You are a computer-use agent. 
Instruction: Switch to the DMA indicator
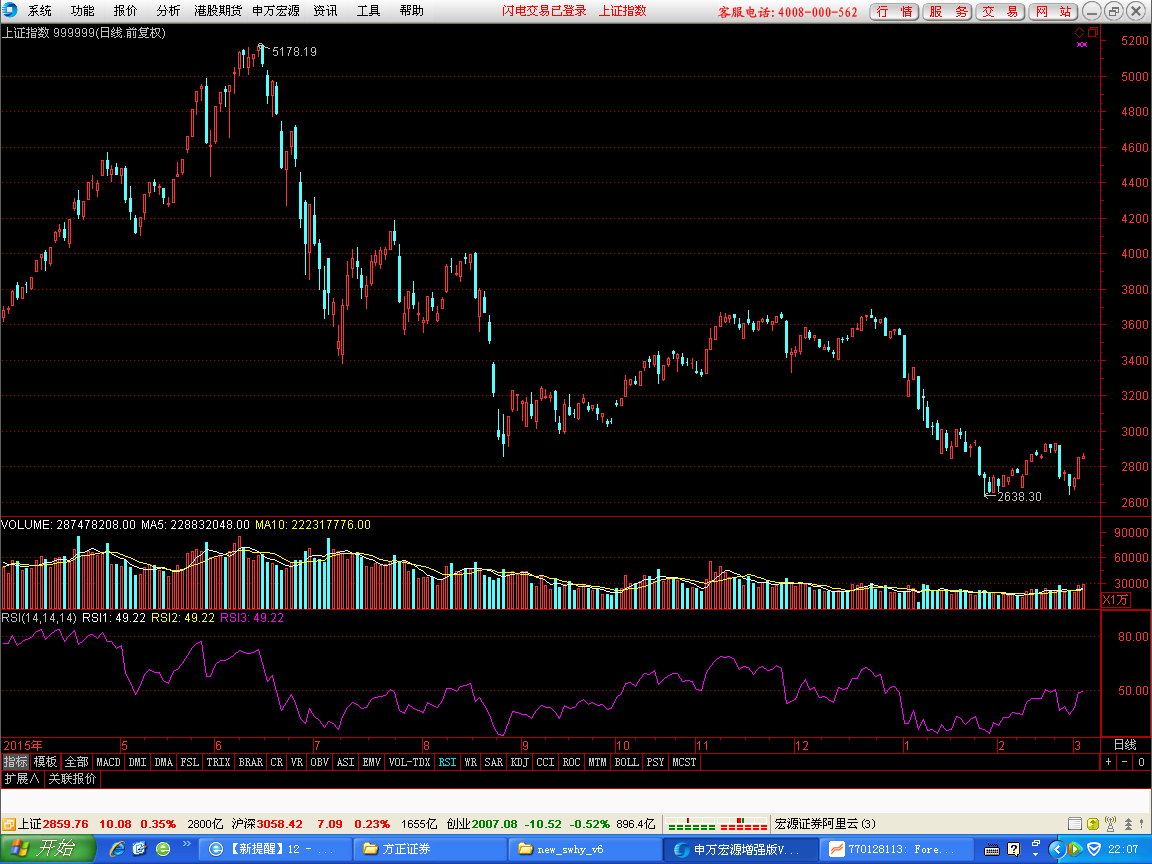click(x=163, y=763)
